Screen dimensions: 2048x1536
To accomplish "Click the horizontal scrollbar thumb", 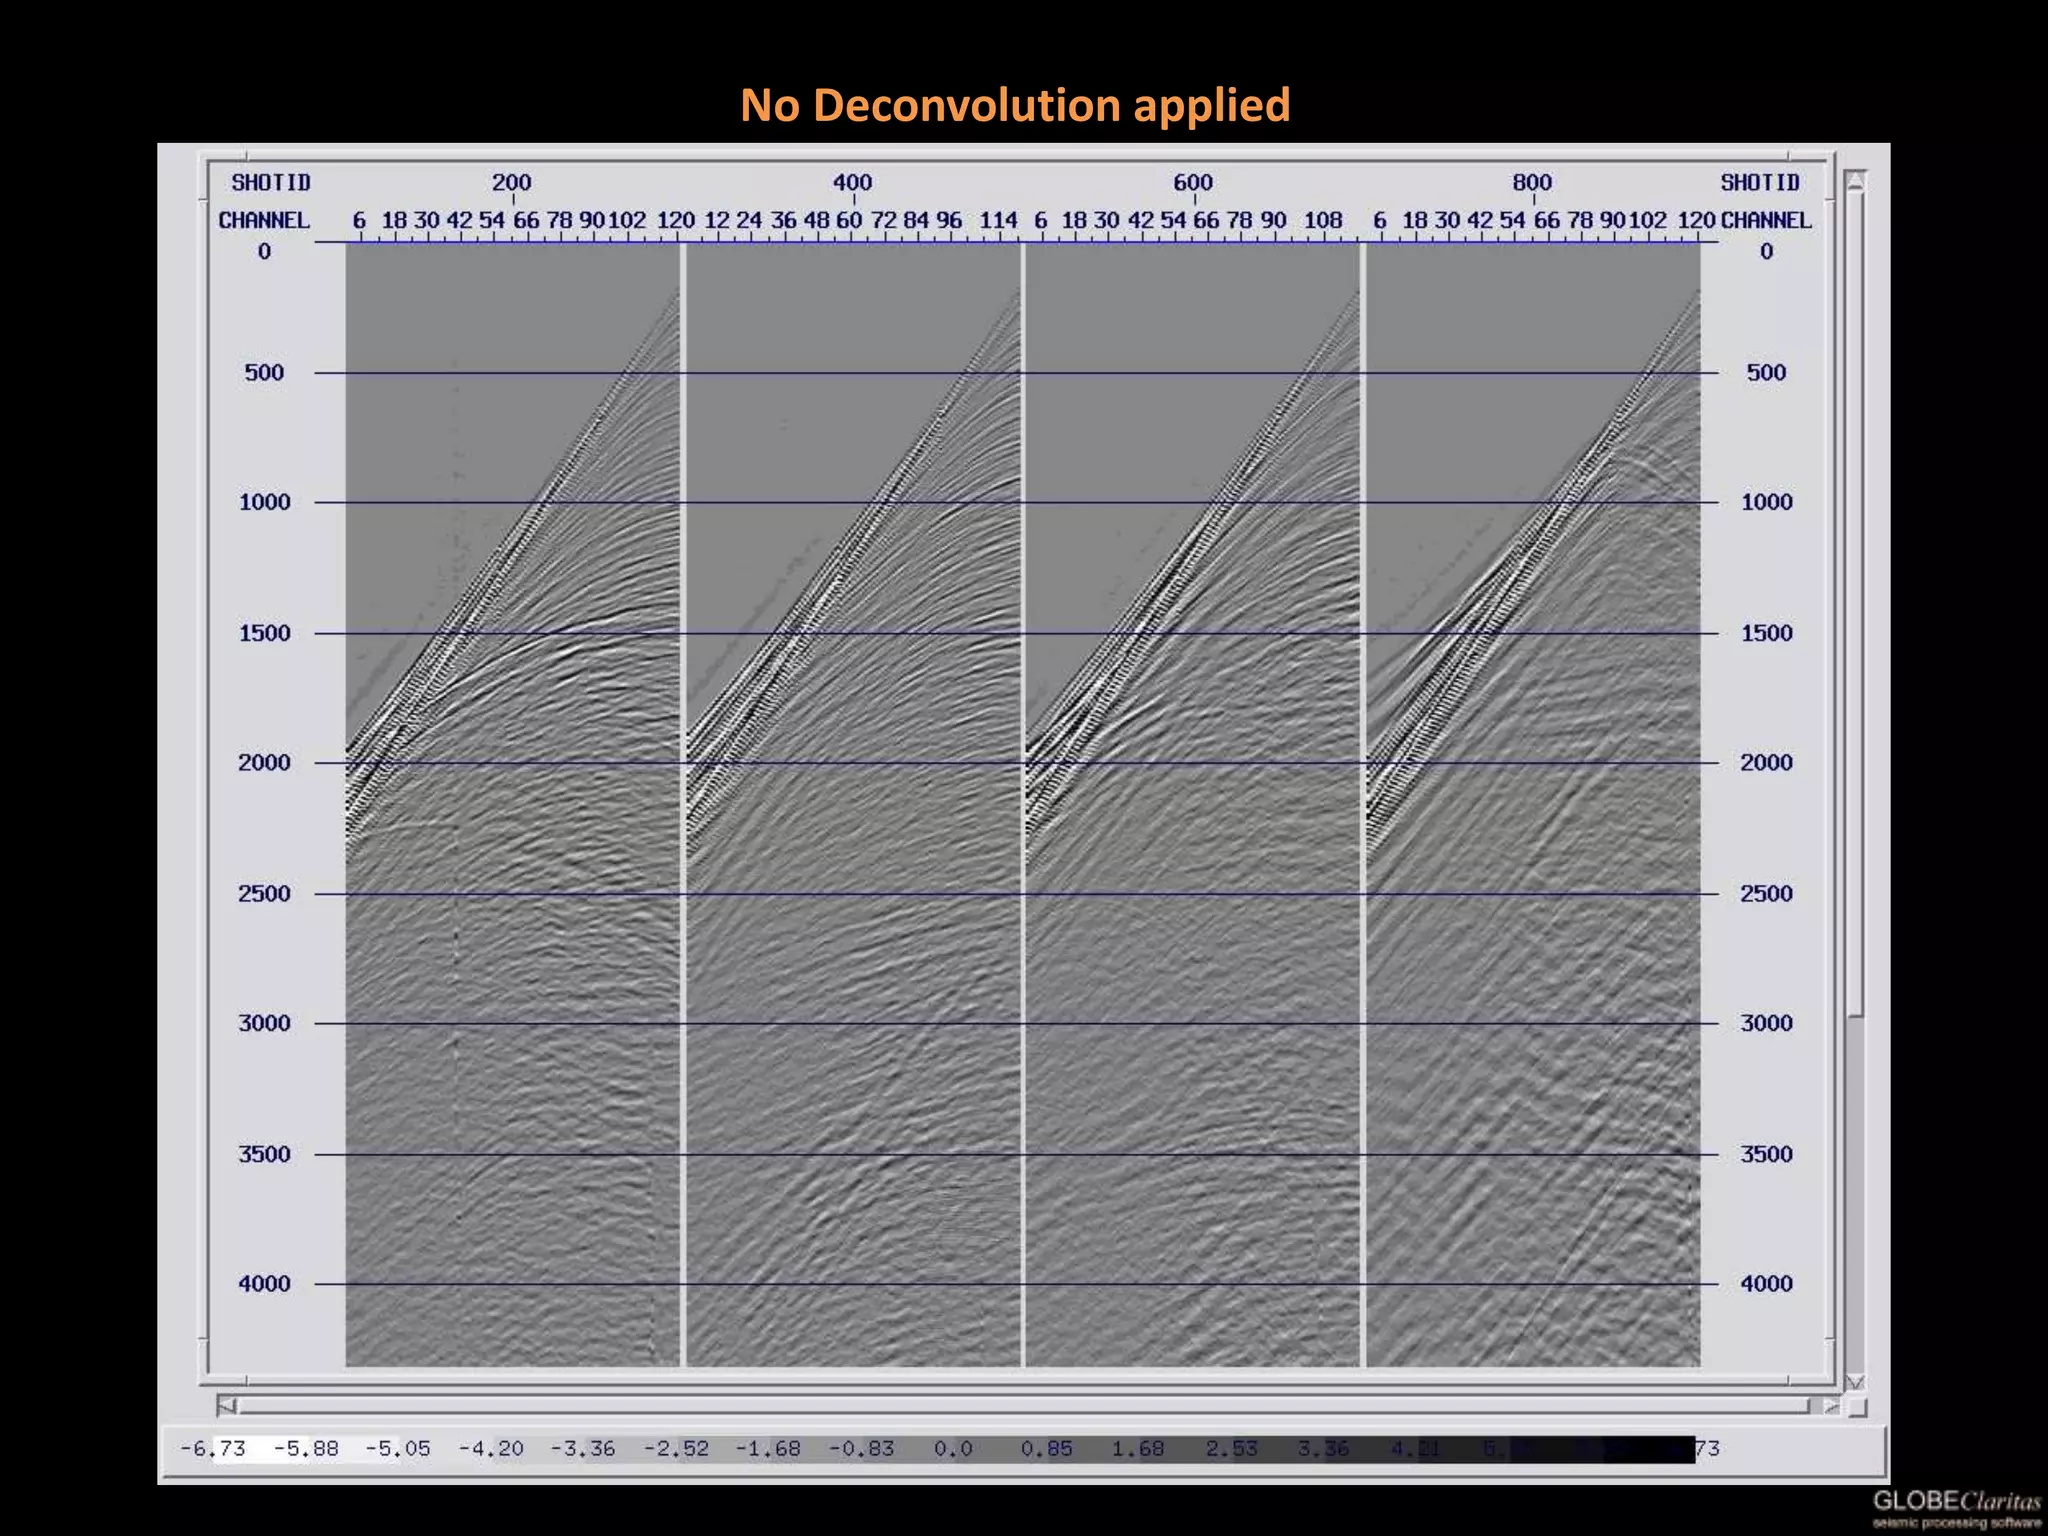I will coord(1020,1406).
